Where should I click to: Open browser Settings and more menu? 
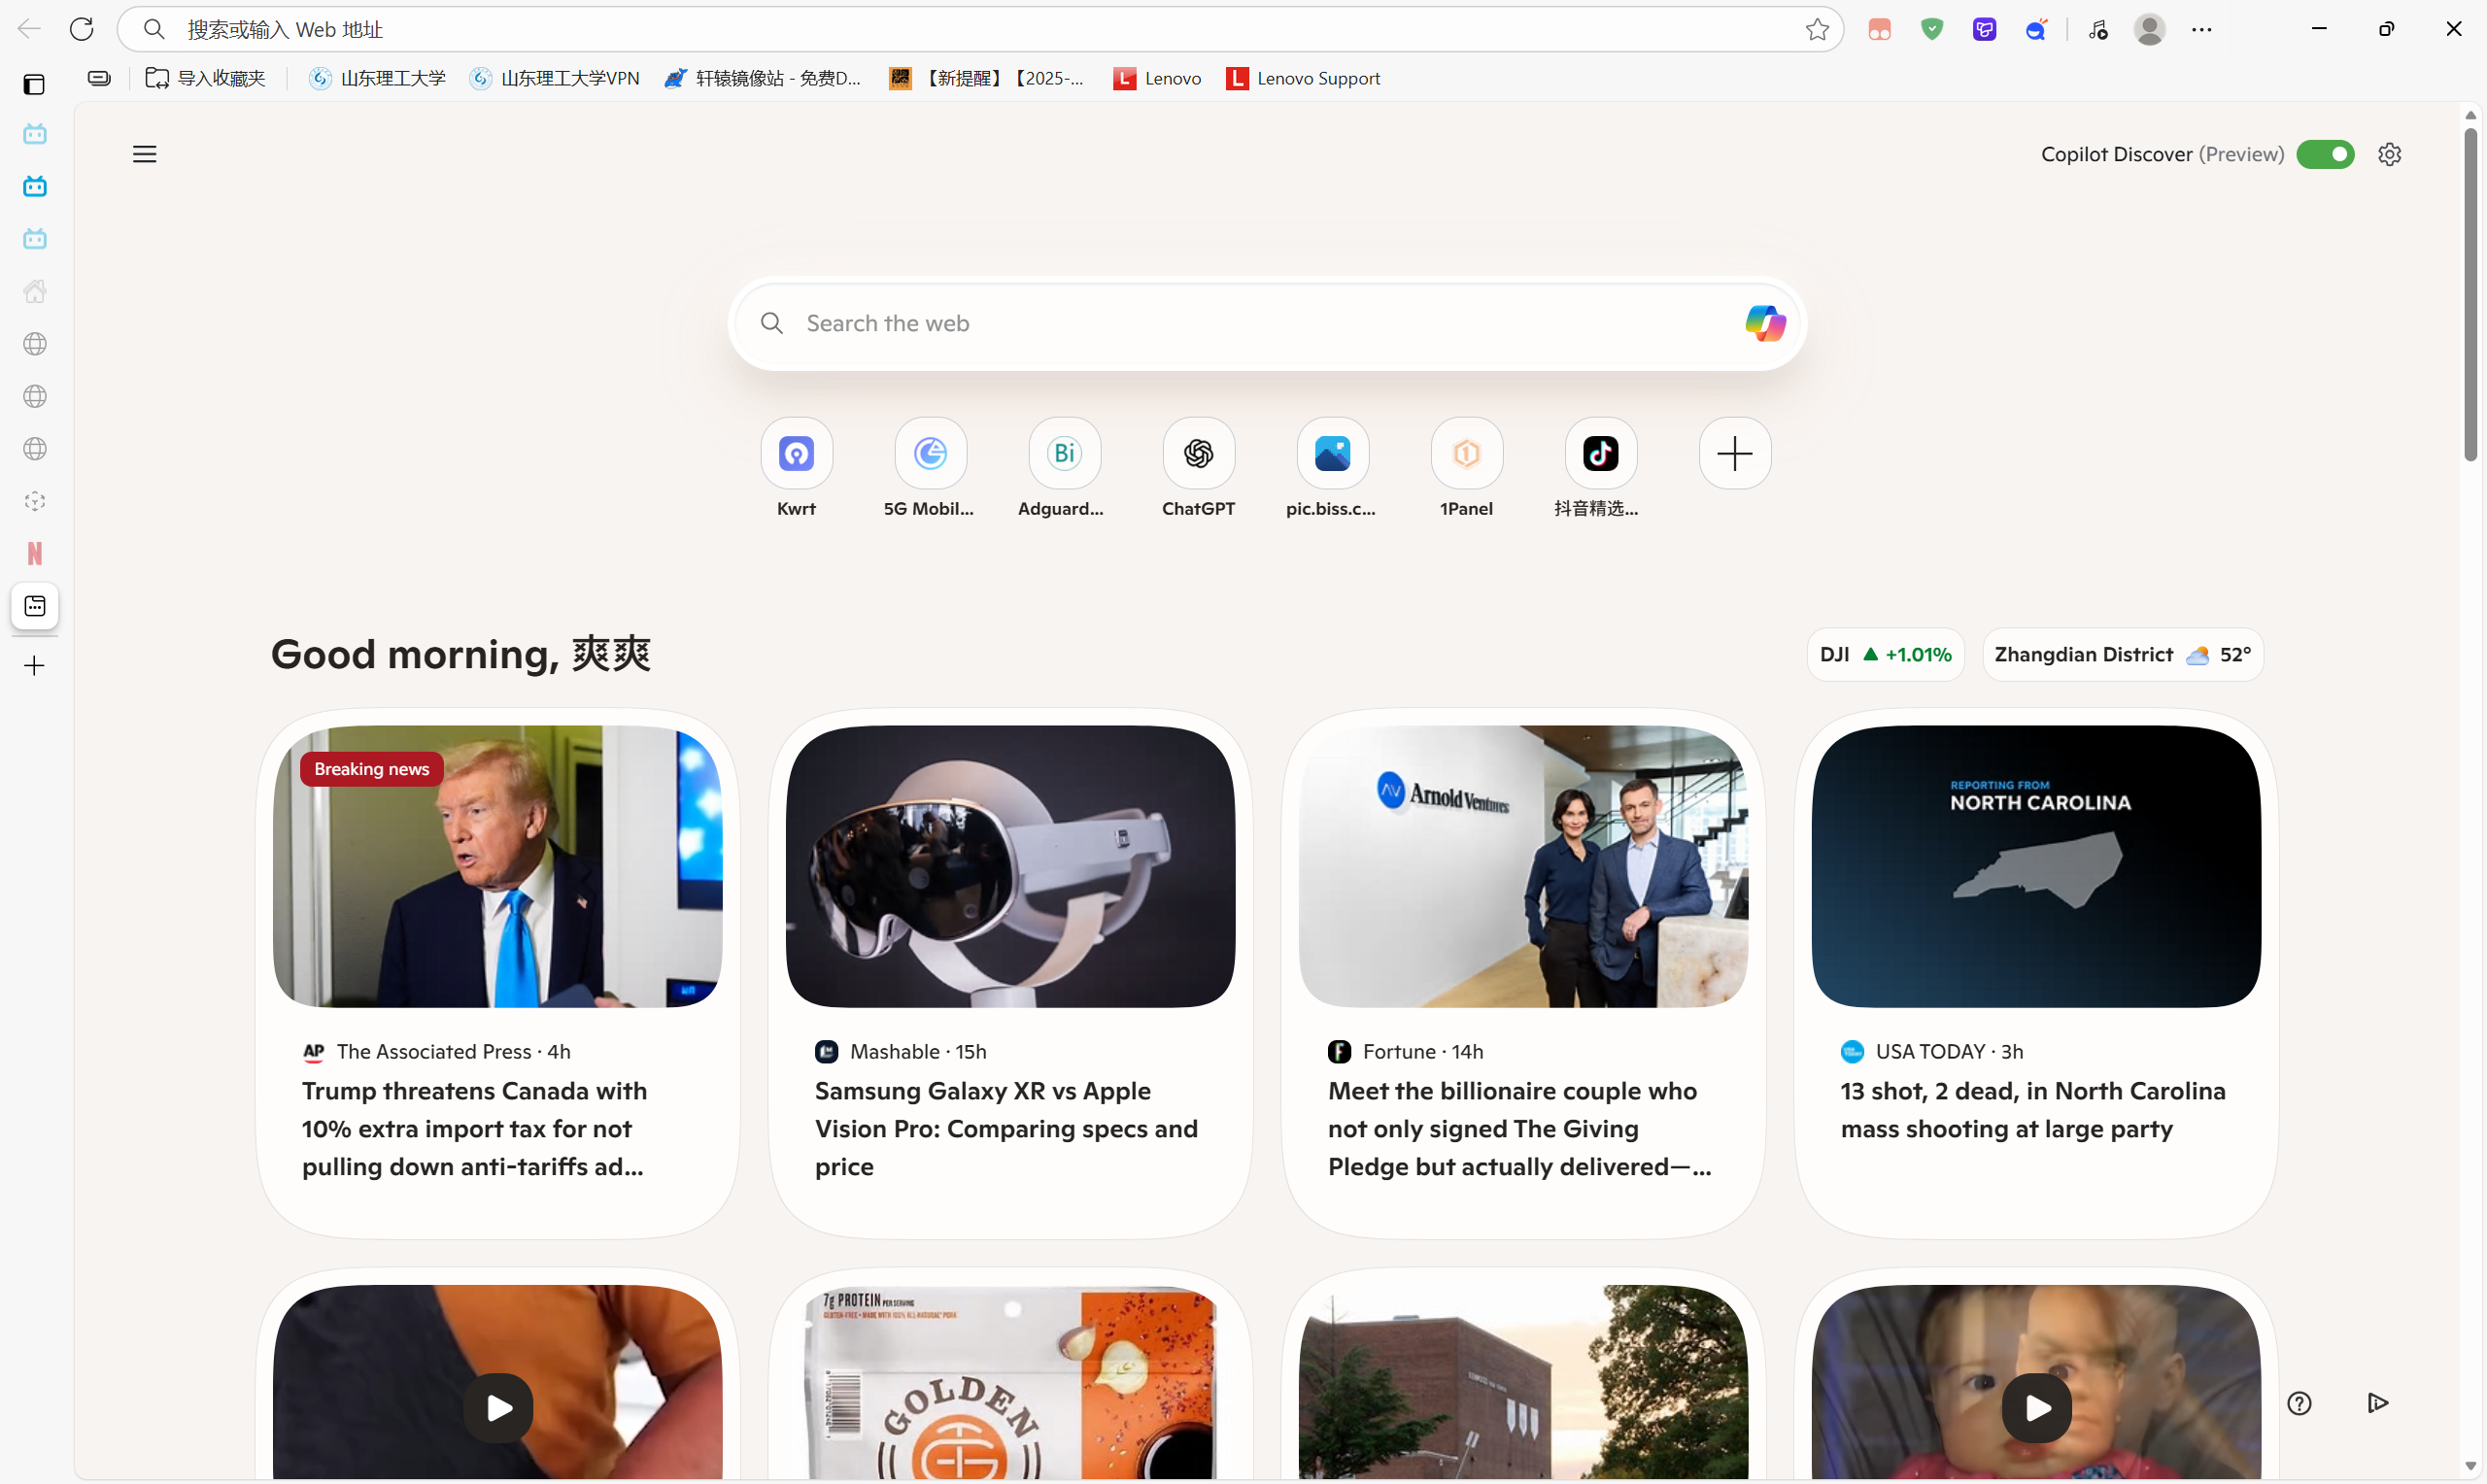[2201, 29]
